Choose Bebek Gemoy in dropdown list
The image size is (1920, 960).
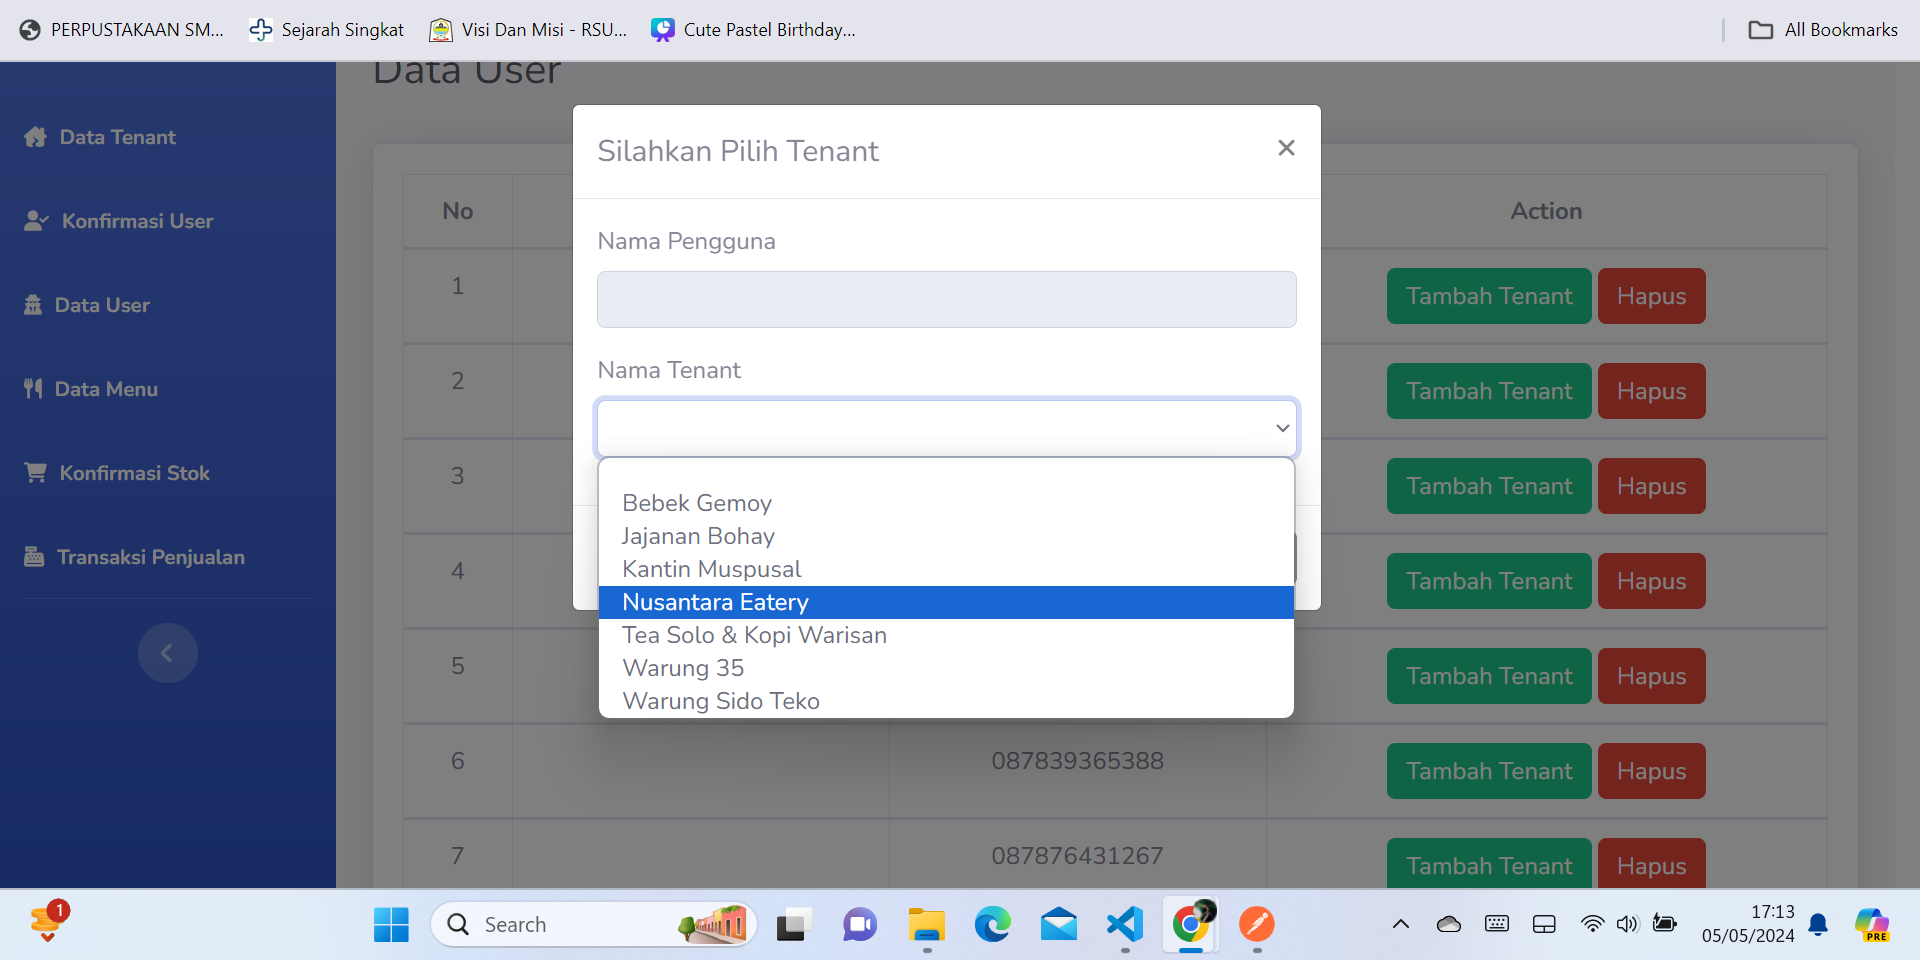[697, 503]
